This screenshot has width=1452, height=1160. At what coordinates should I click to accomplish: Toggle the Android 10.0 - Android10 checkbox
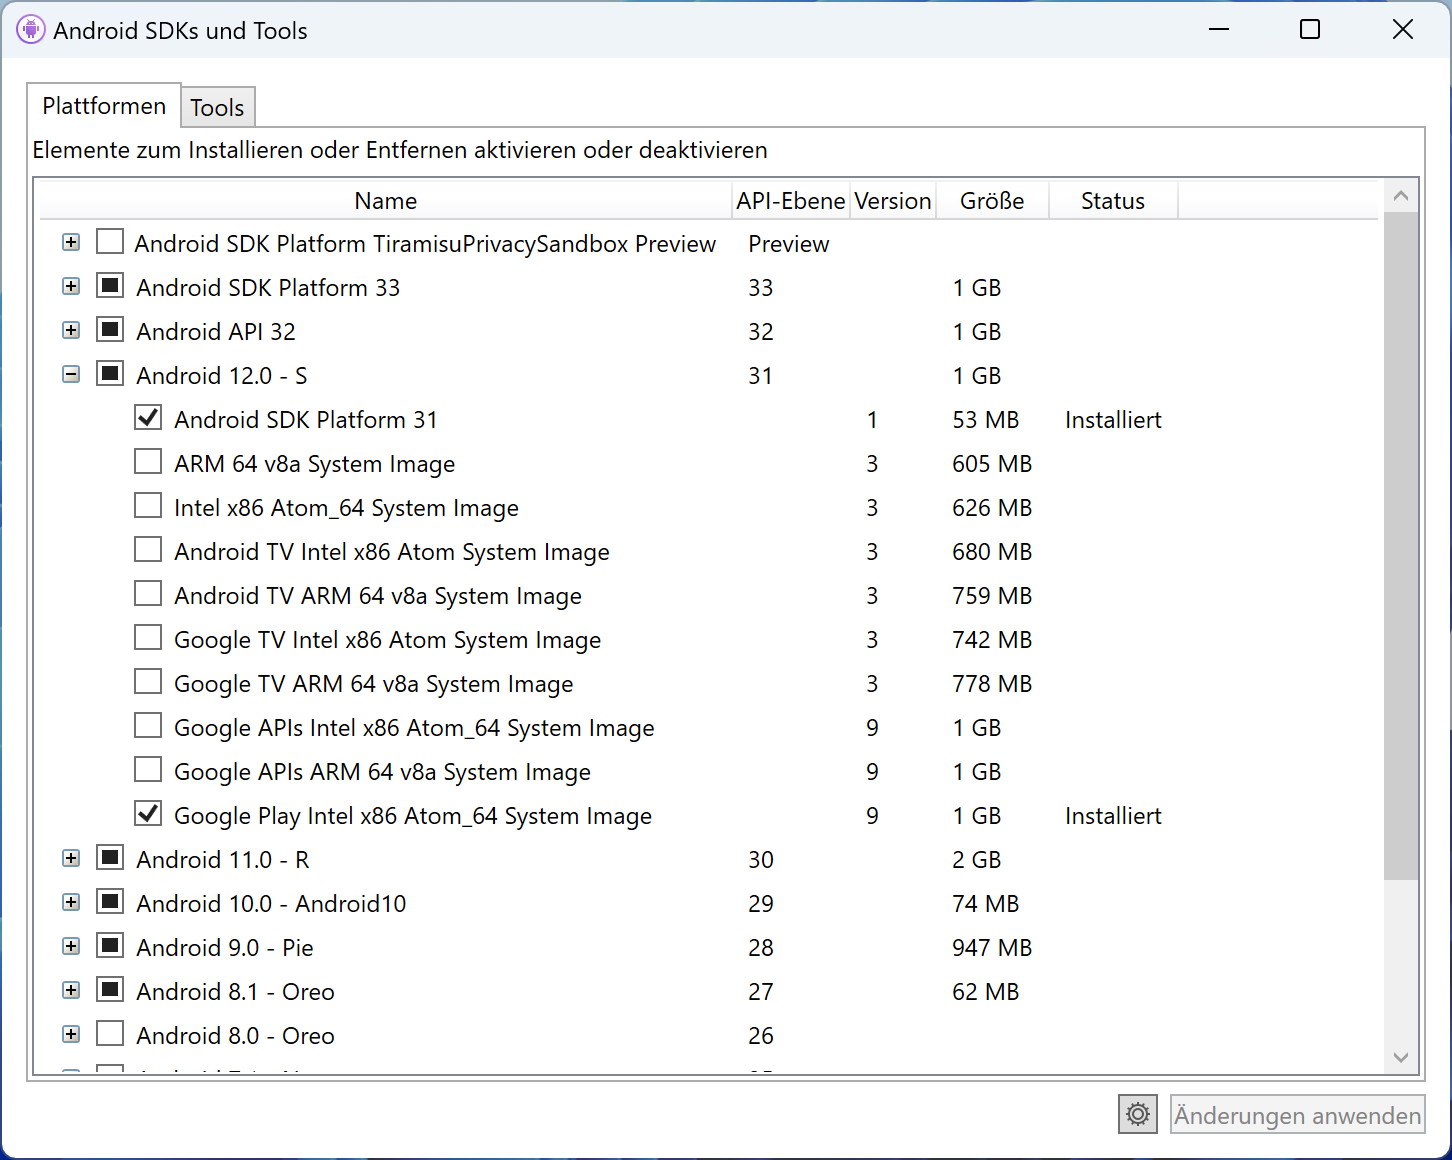click(x=110, y=902)
